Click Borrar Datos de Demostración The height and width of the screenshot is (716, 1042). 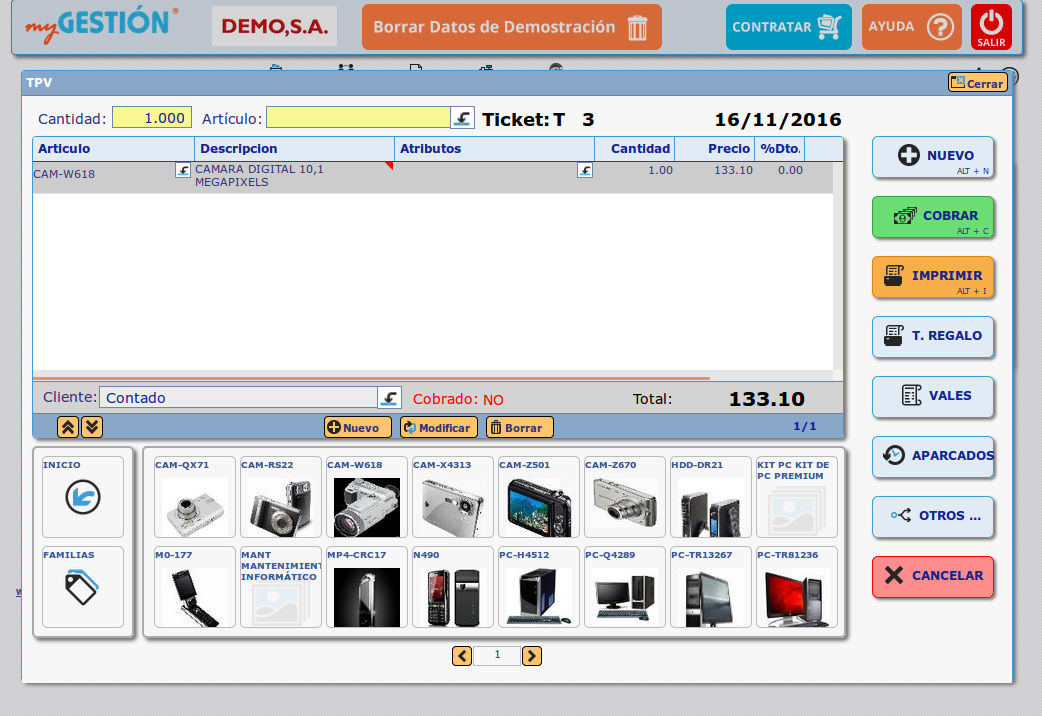click(x=511, y=27)
